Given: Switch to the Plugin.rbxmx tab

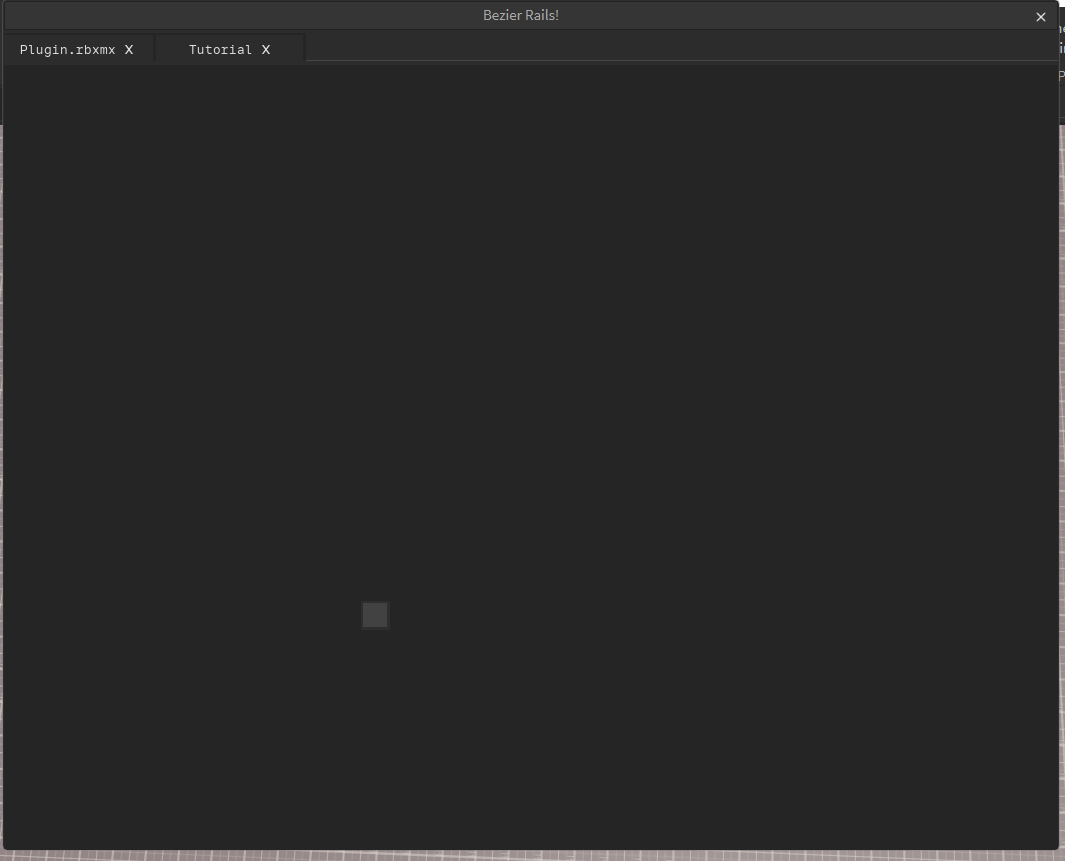Looking at the screenshot, I should (x=70, y=49).
